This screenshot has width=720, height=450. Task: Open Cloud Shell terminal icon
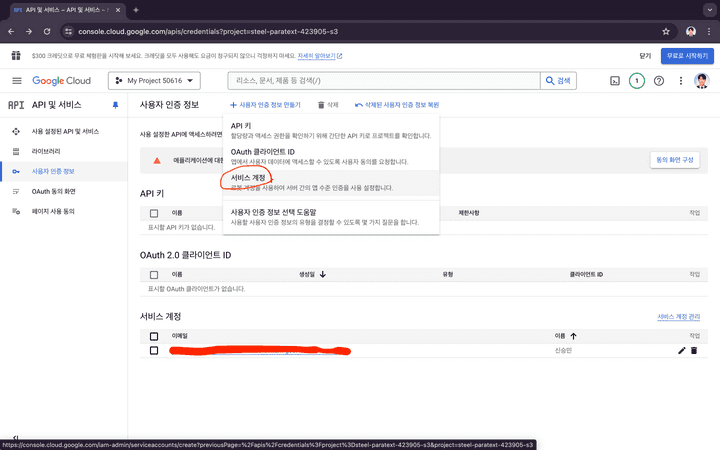pos(615,80)
